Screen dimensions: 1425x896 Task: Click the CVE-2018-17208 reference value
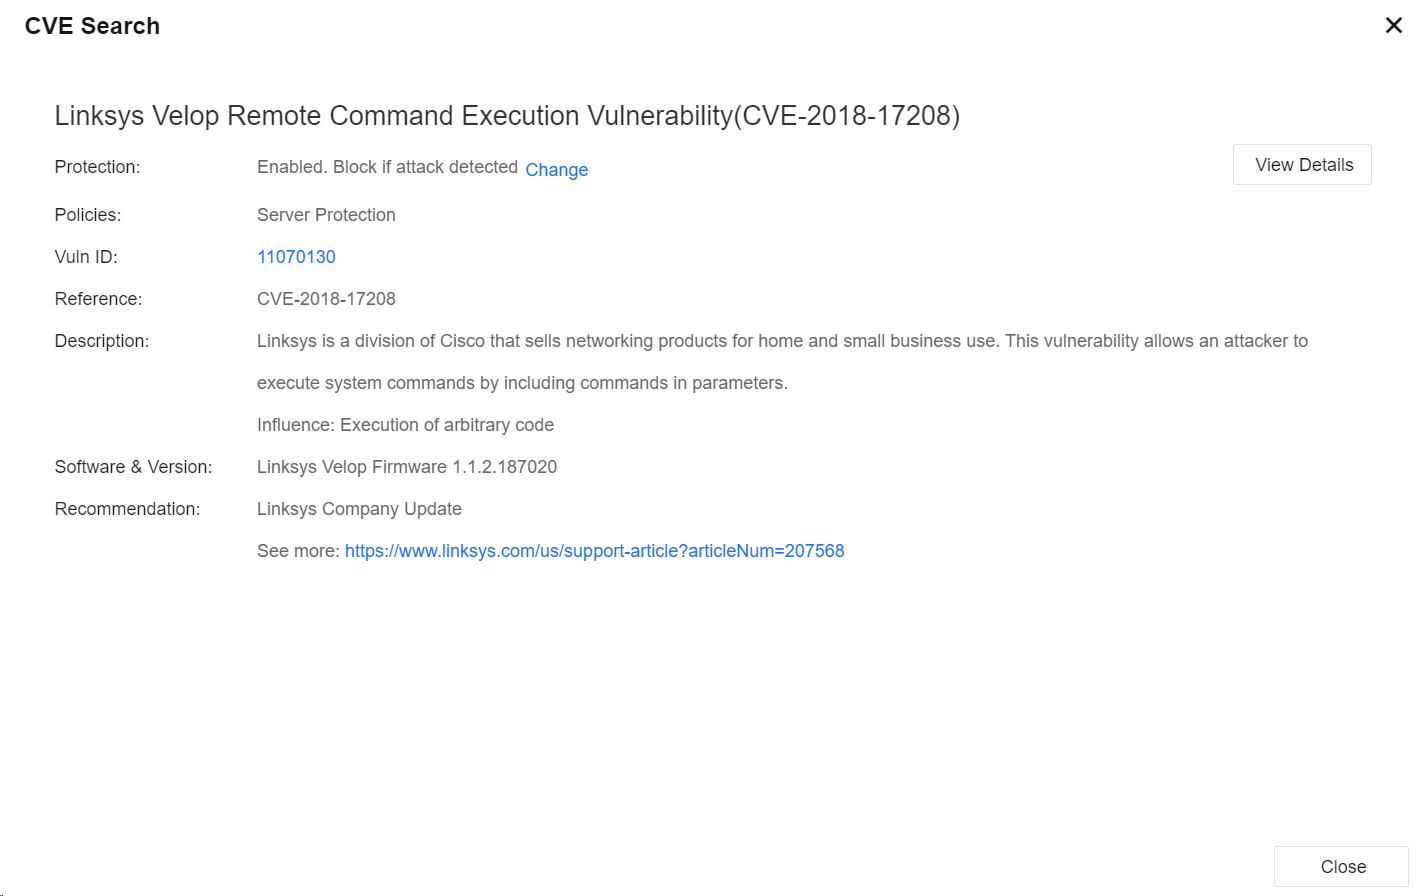pos(326,299)
